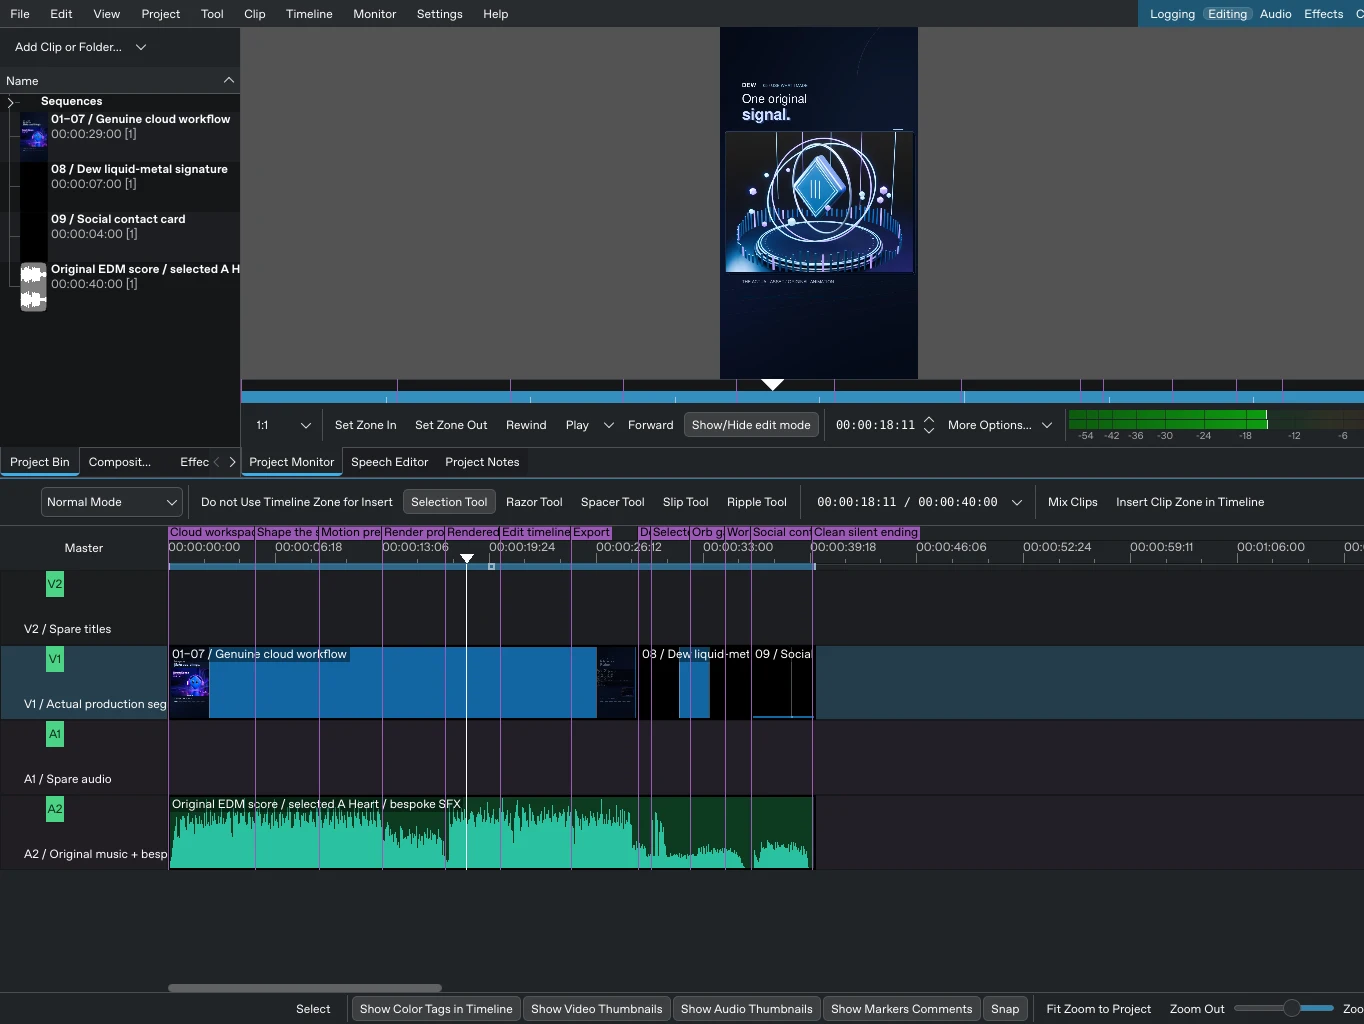Switch to the Effects panel tab
This screenshot has width=1364, height=1024.
[x=194, y=462]
